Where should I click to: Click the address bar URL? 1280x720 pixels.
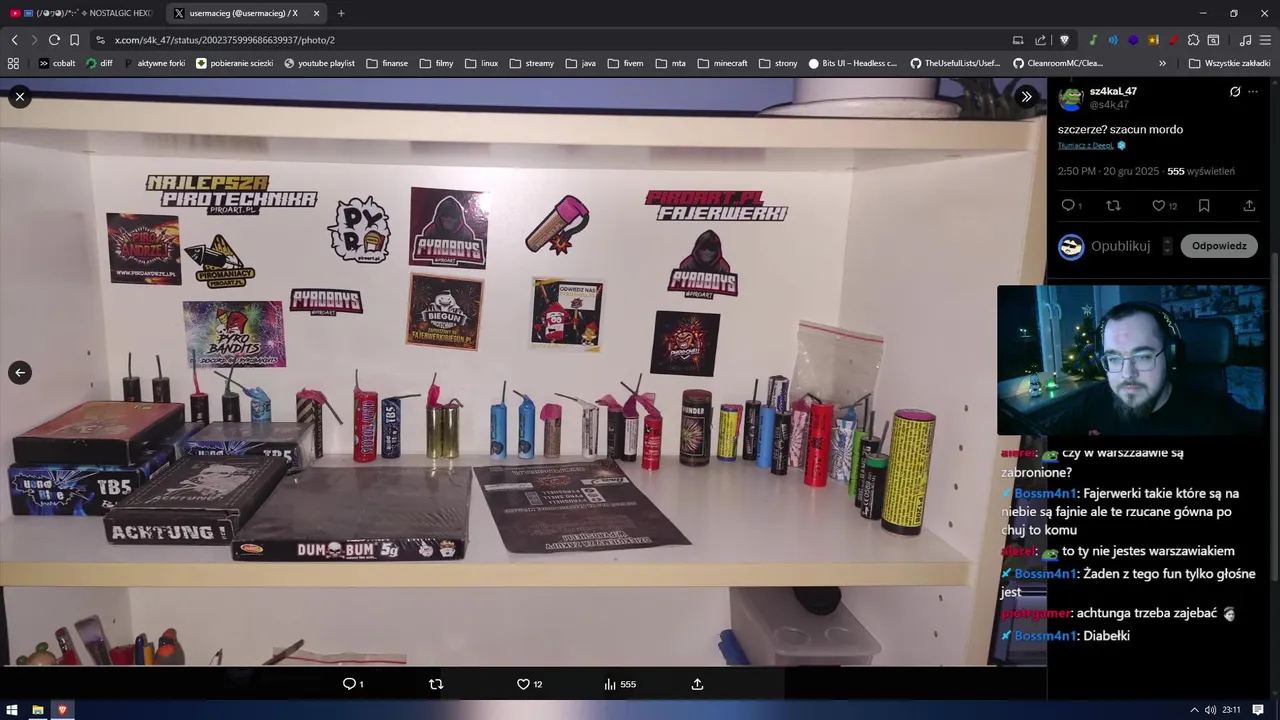224,40
